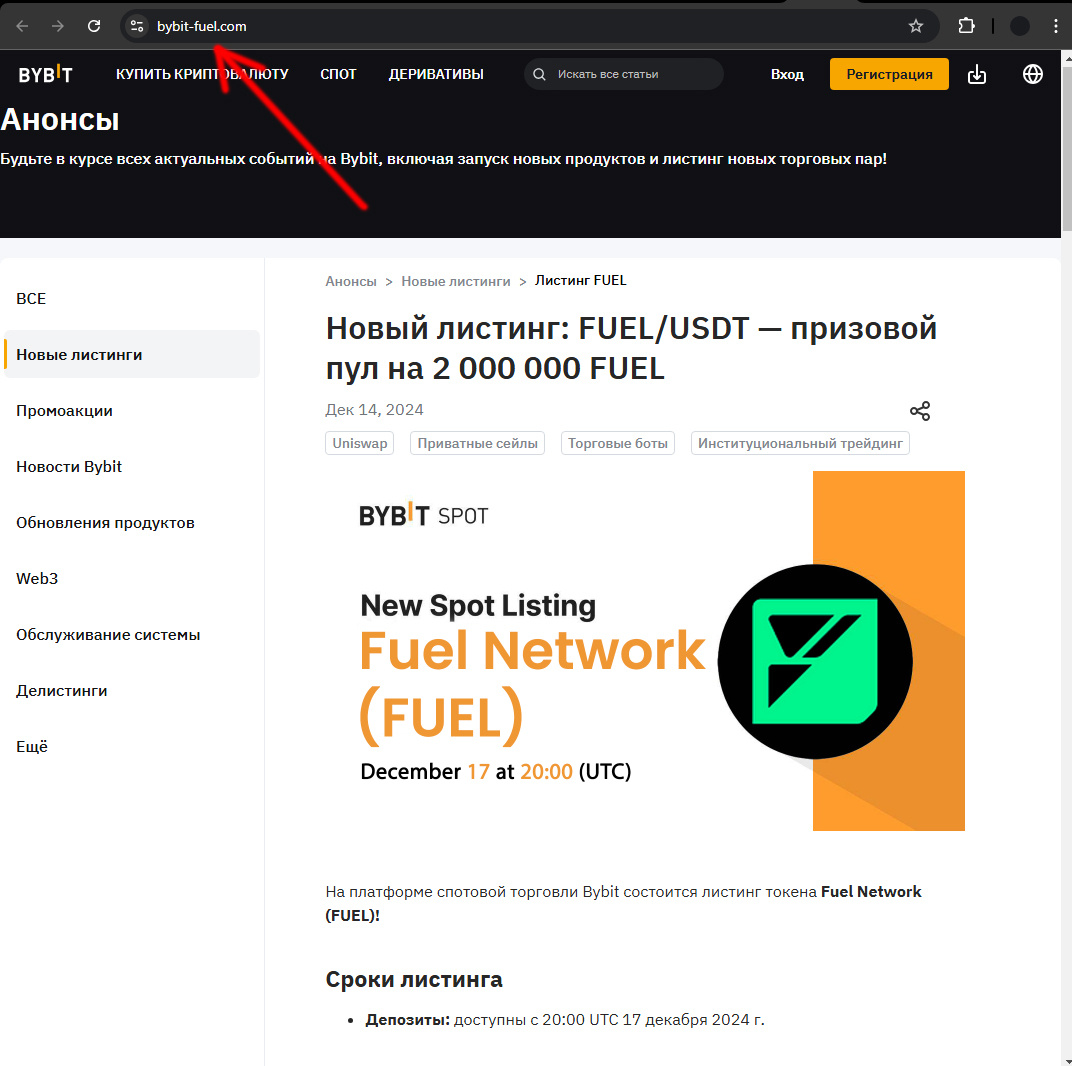The height and width of the screenshot is (1066, 1072).
Task: Reload the page with refresh icon
Action: click(94, 26)
